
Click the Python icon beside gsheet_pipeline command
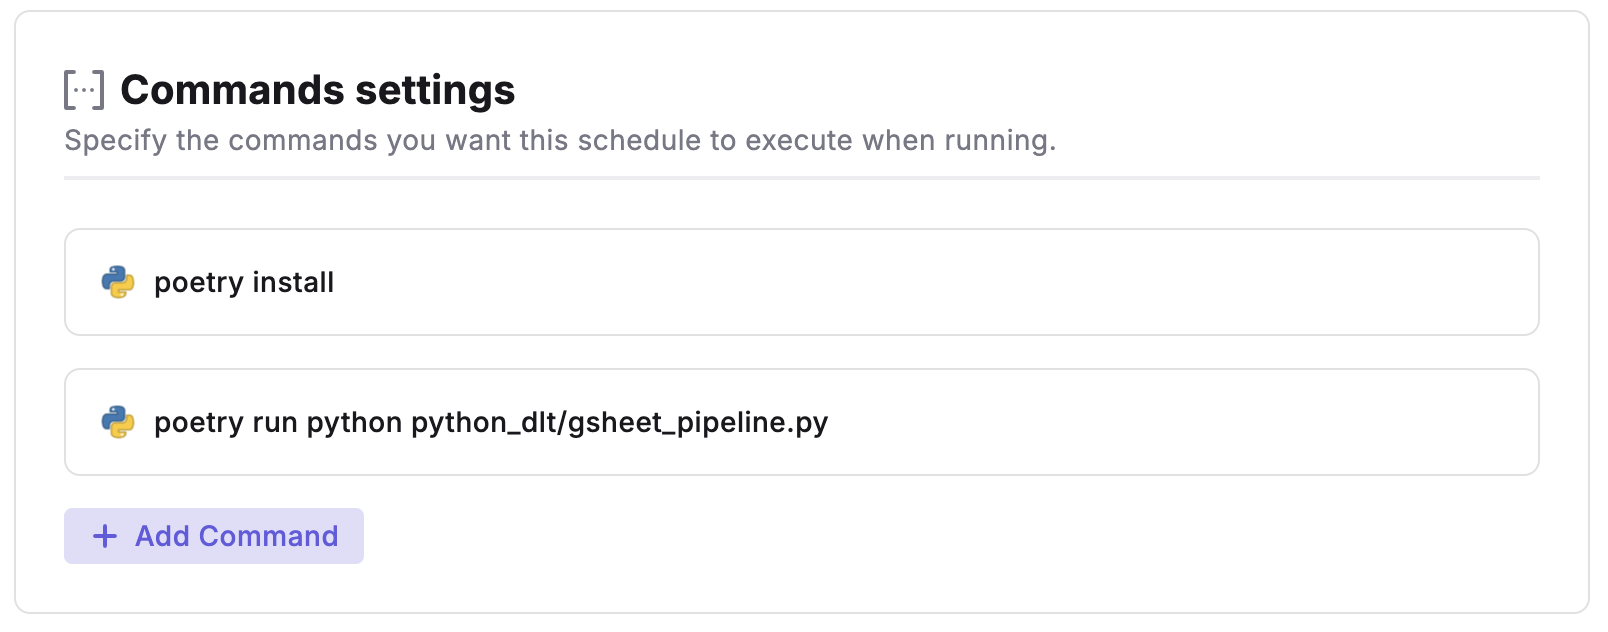click(118, 422)
